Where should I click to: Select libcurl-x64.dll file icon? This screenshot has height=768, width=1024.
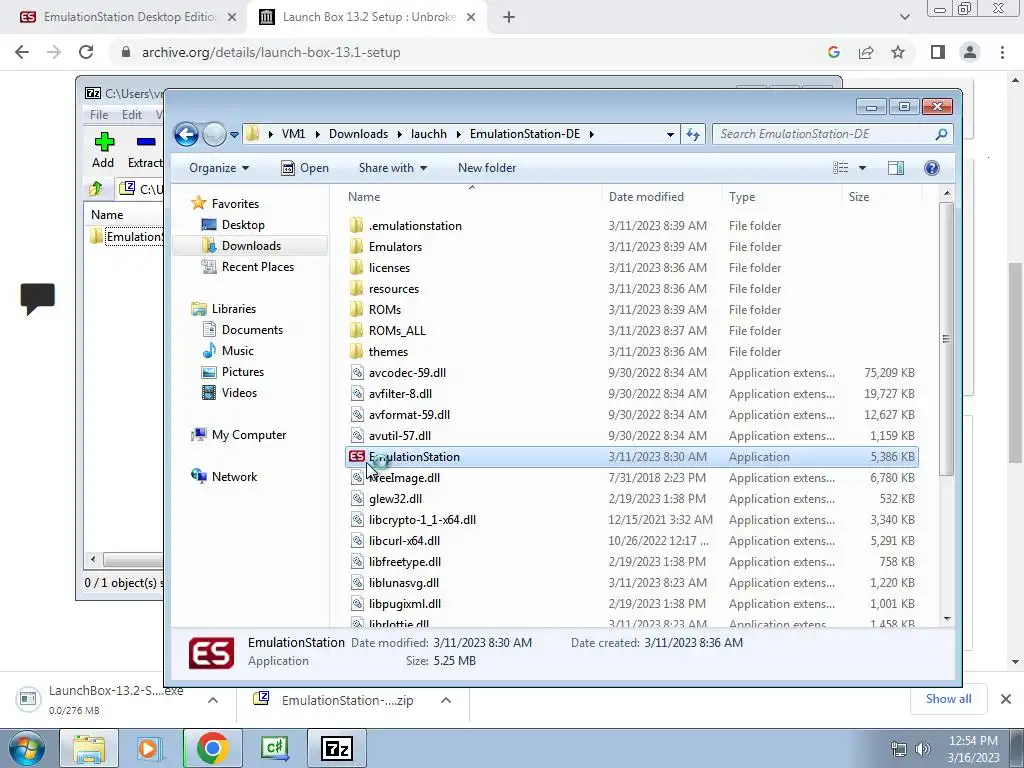[357, 541]
